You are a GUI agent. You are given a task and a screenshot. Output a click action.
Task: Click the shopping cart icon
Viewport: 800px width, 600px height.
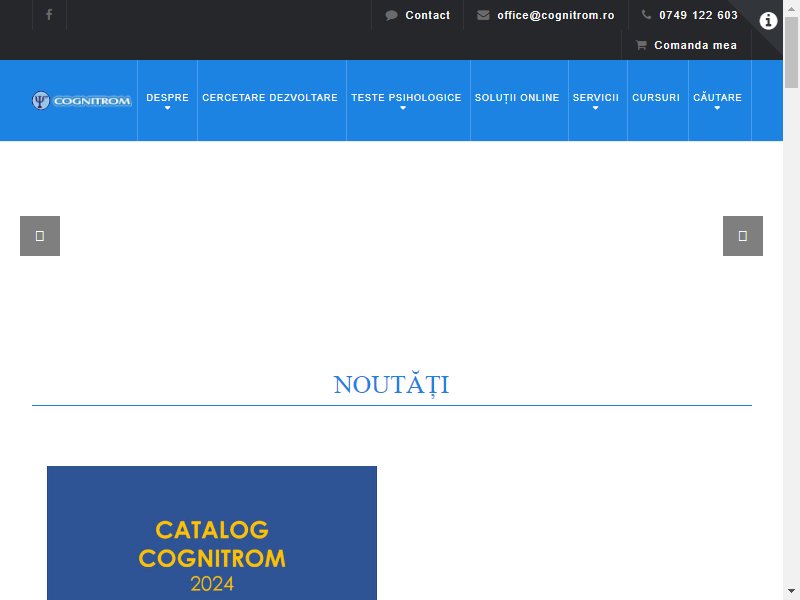(x=641, y=45)
